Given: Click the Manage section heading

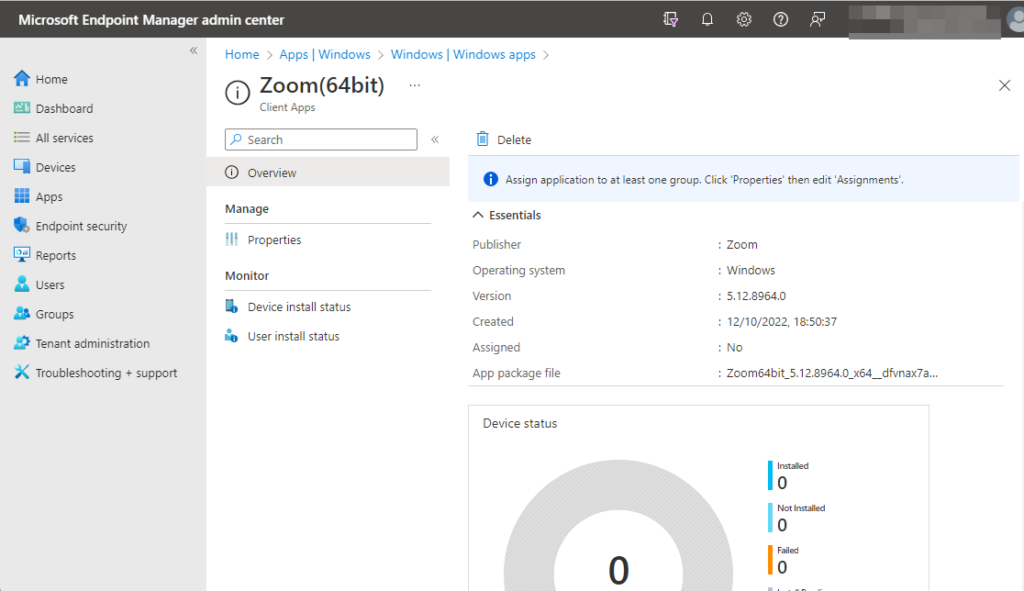Looking at the screenshot, I should 247,208.
